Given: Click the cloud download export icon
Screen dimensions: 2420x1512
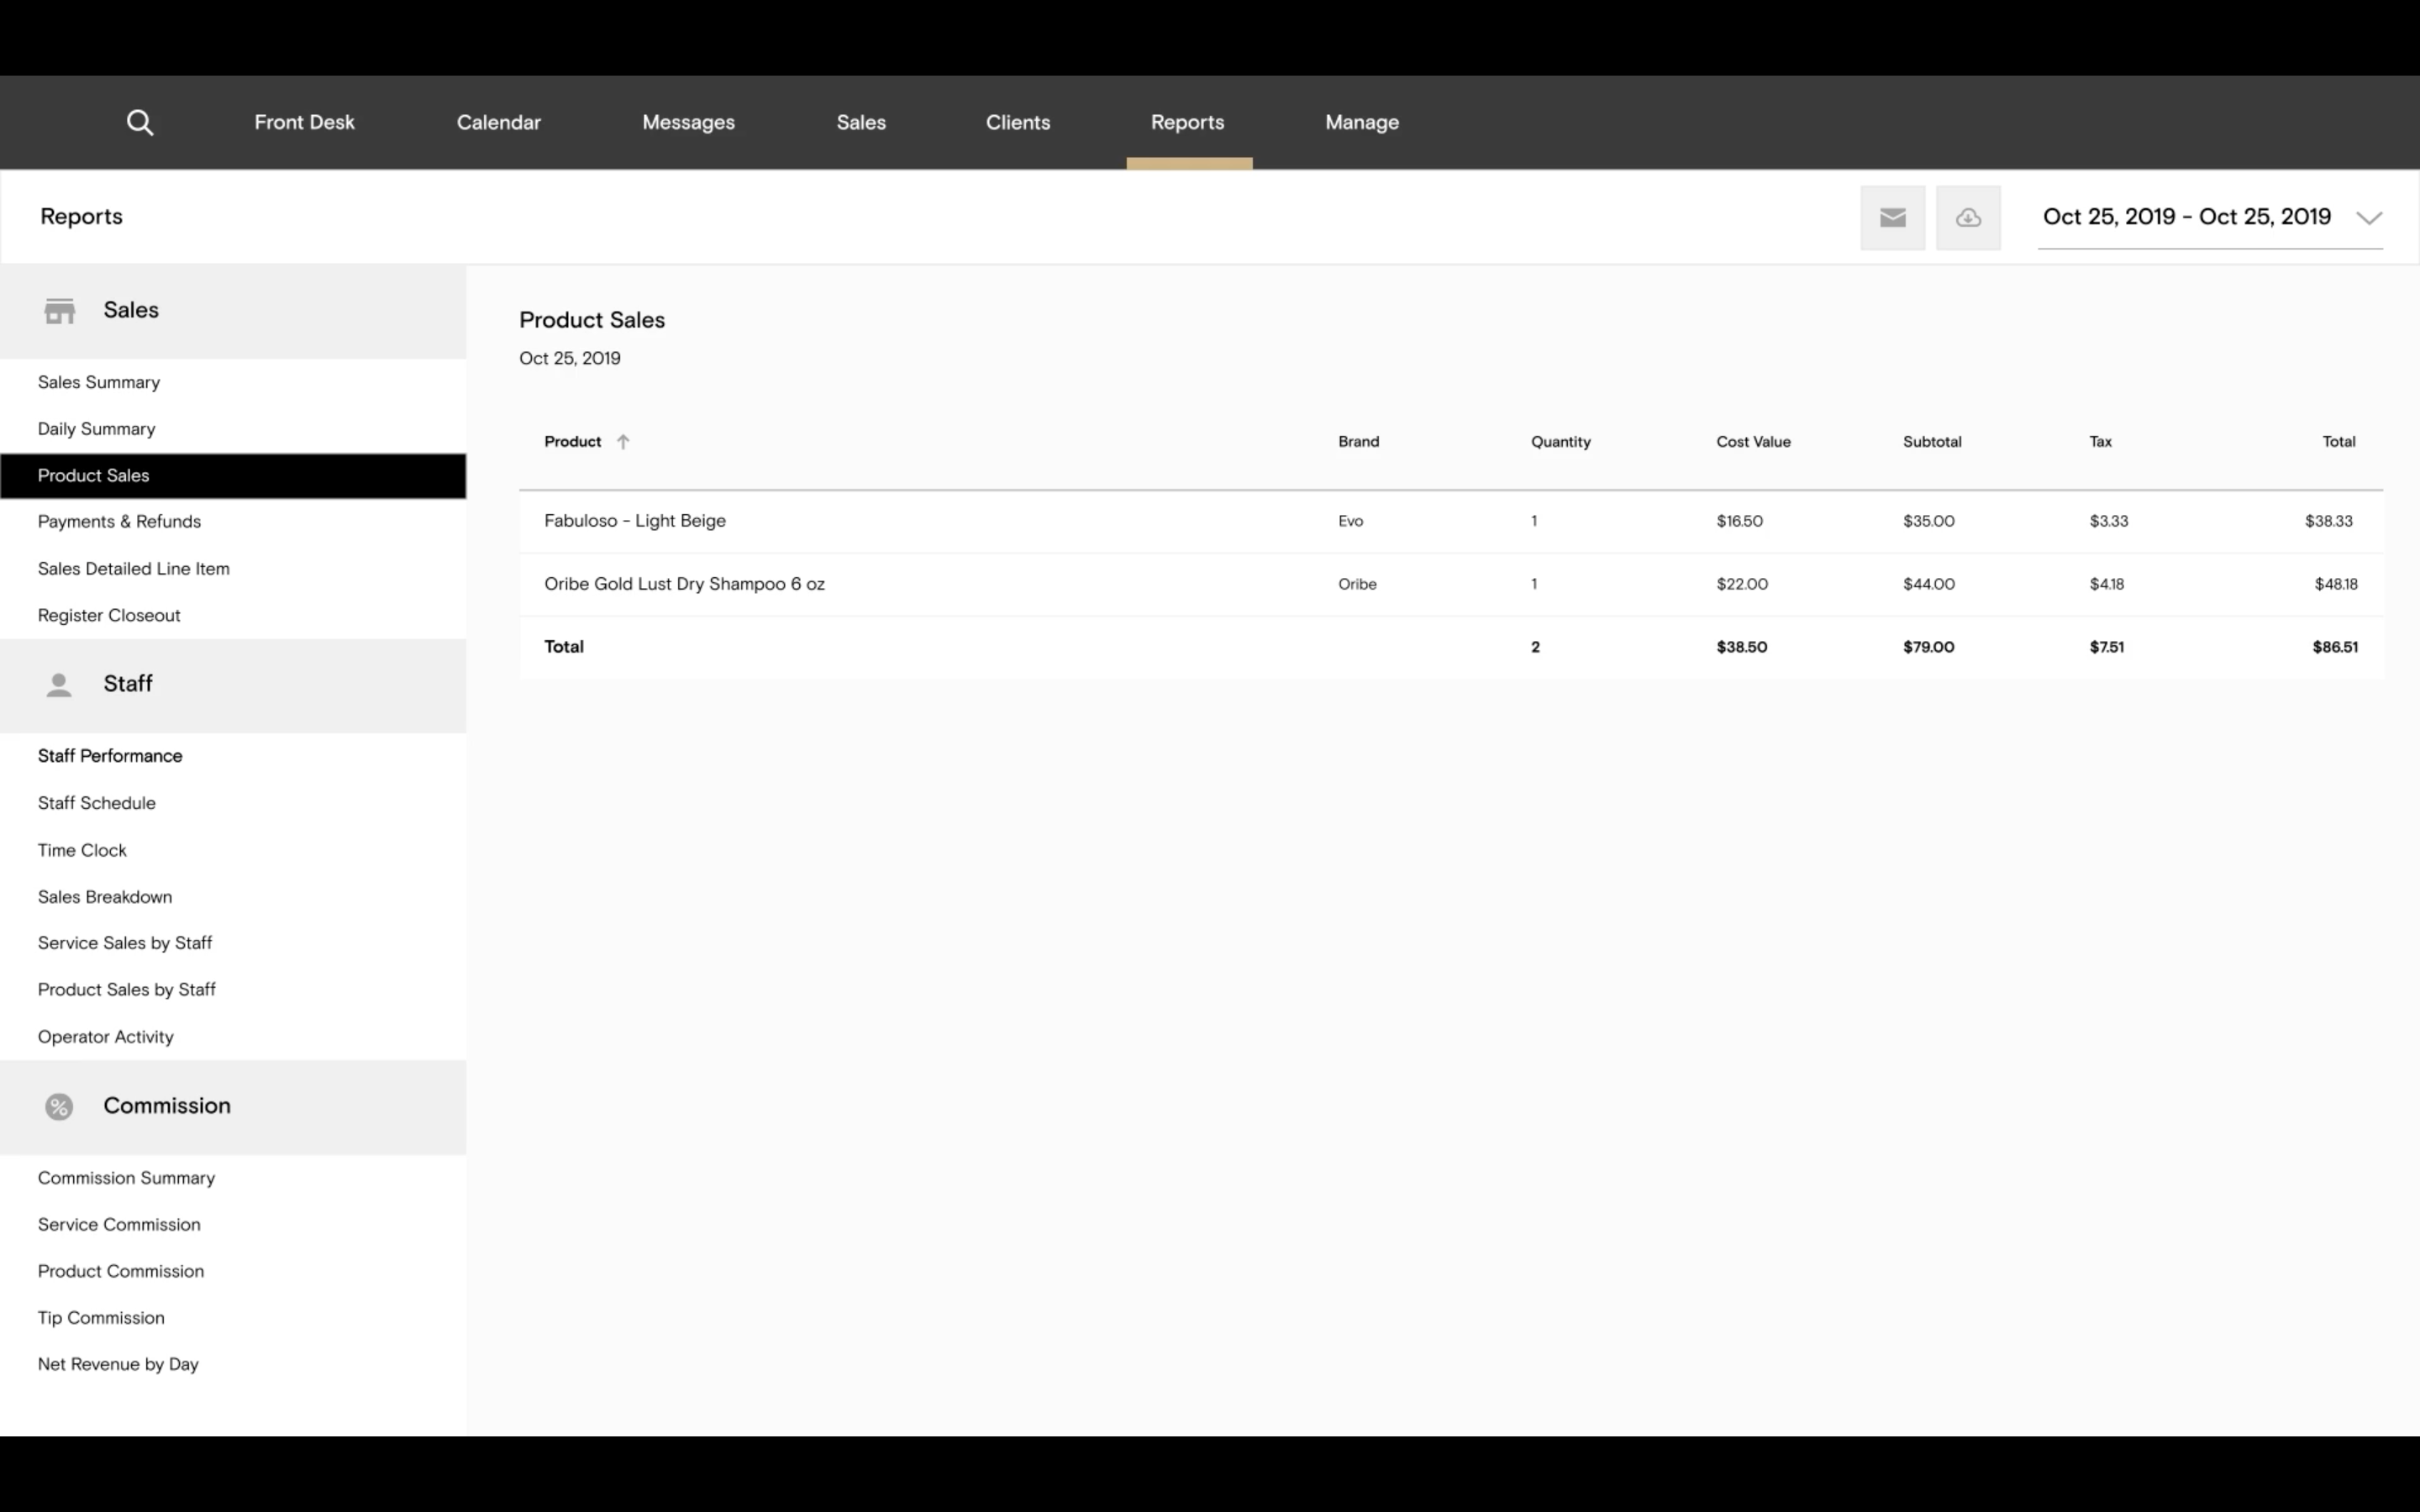Looking at the screenshot, I should point(1967,217).
